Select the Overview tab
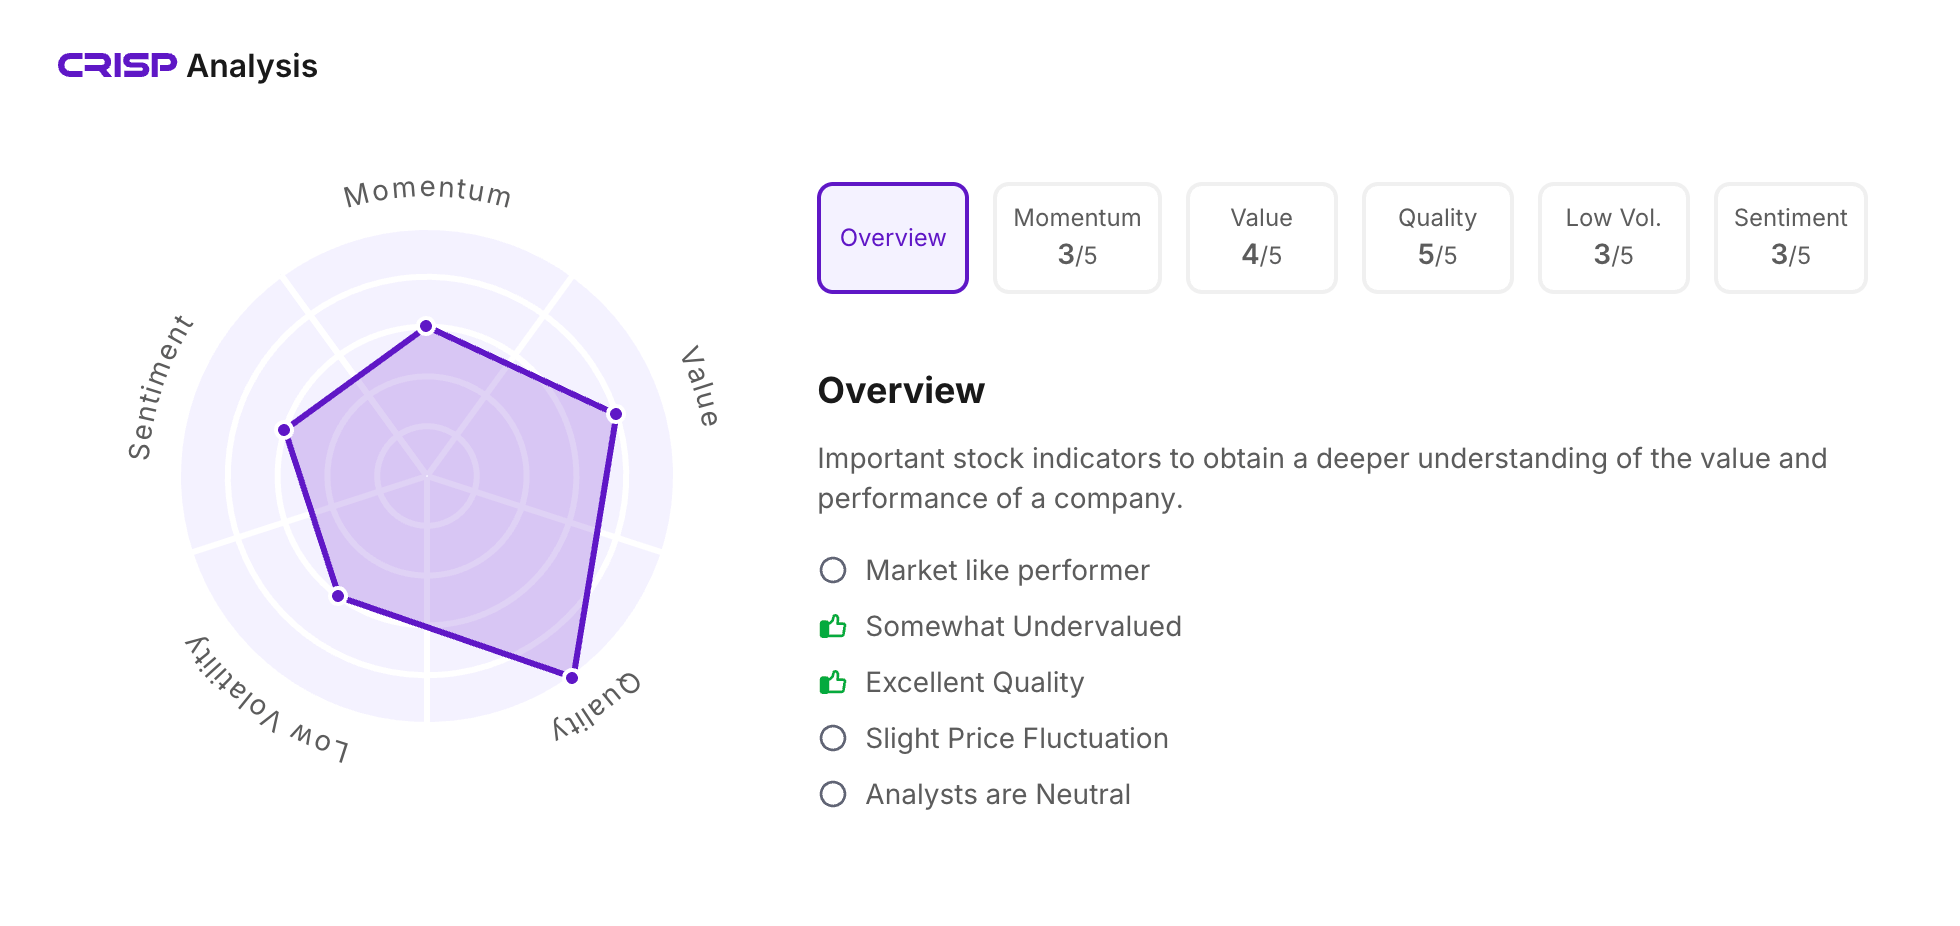This screenshot has width=1960, height=926. pyautogui.click(x=892, y=238)
